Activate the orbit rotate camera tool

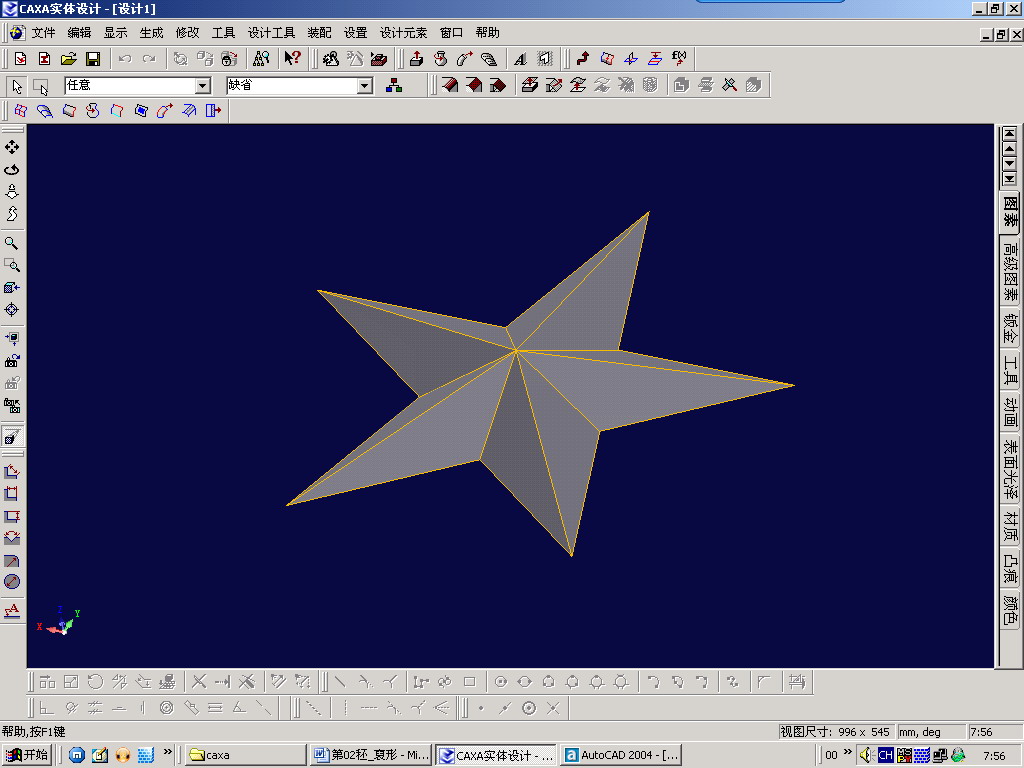pyautogui.click(x=12, y=169)
